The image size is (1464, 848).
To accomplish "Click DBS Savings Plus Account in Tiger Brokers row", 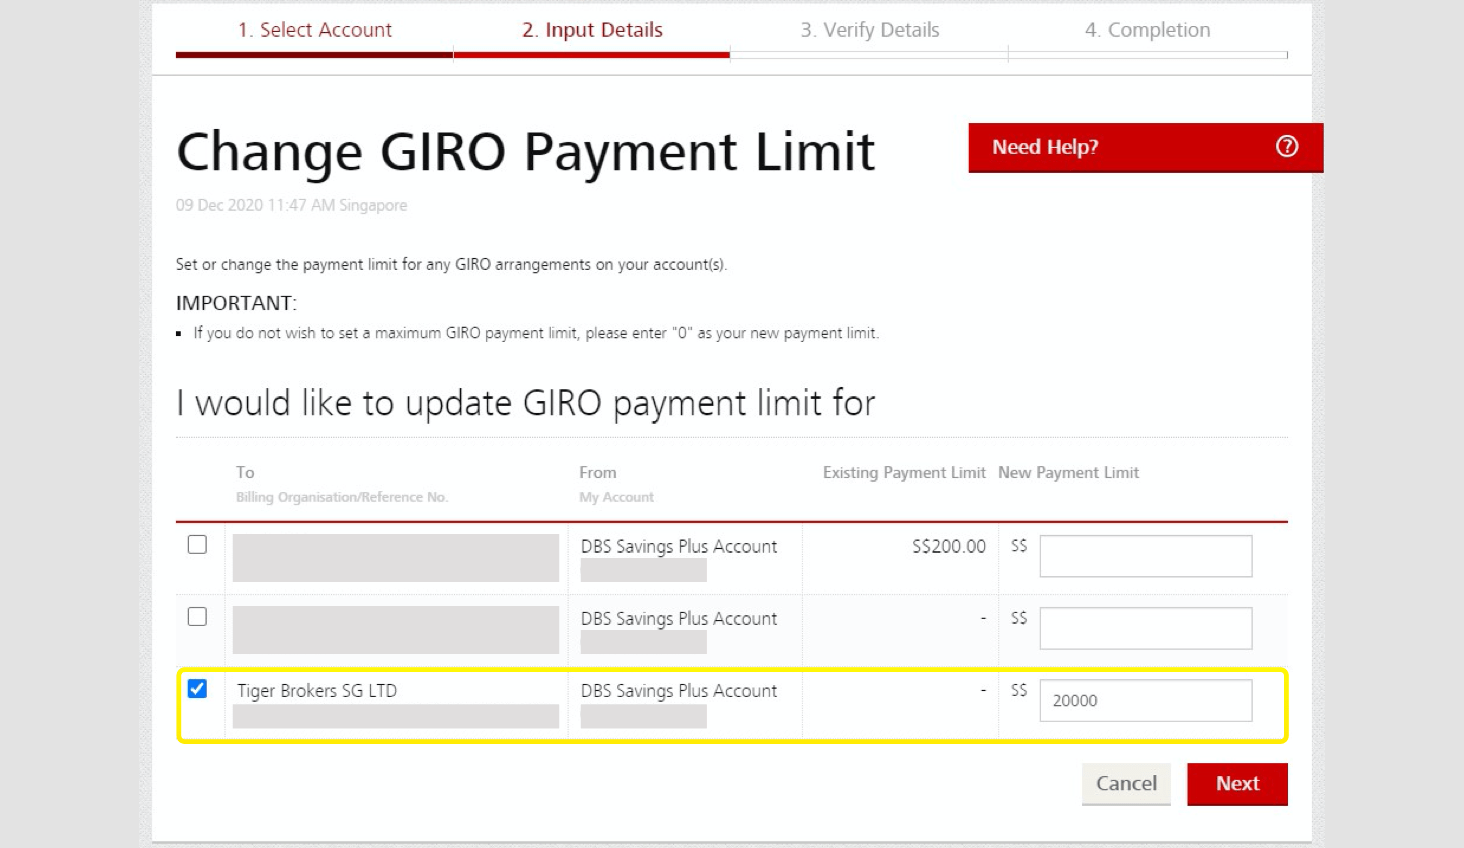I will [x=679, y=691].
